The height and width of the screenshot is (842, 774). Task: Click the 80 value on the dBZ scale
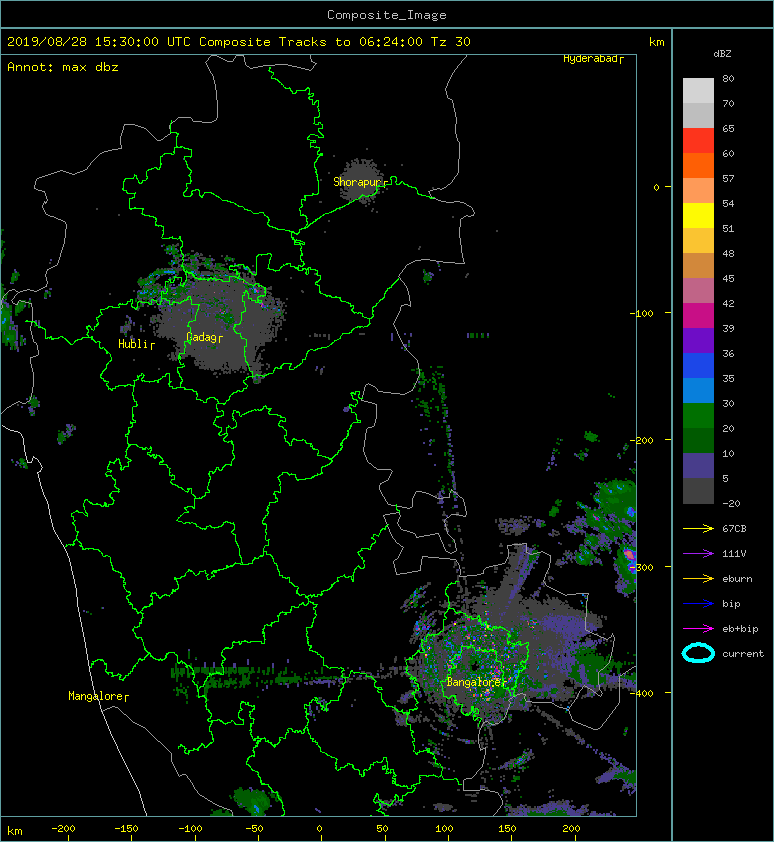[x=728, y=78]
